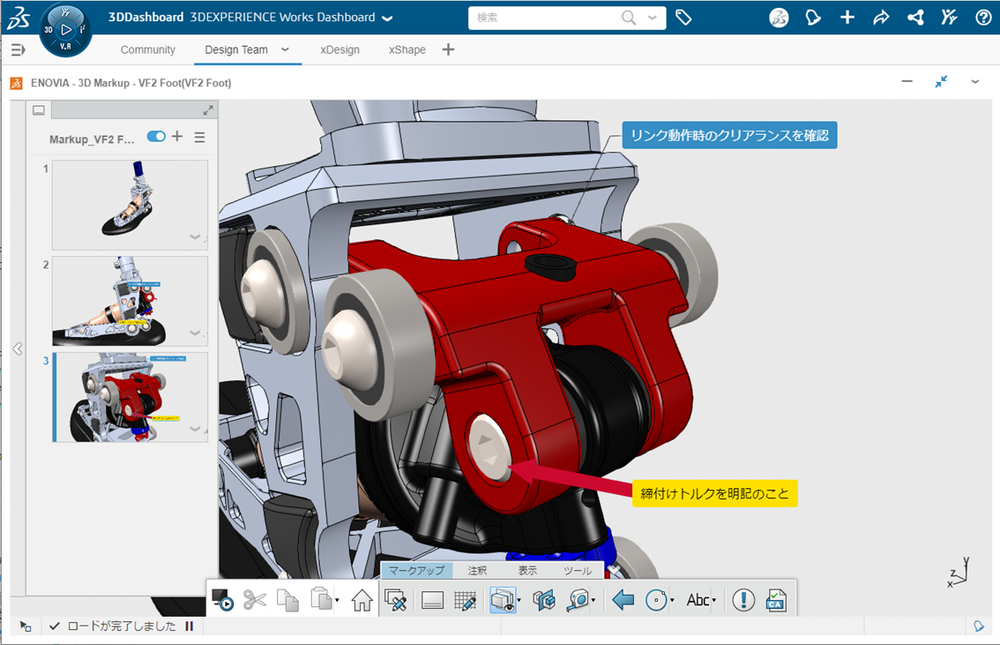Select the view display eye icon
The width and height of the screenshot is (1000, 645).
click(502, 600)
